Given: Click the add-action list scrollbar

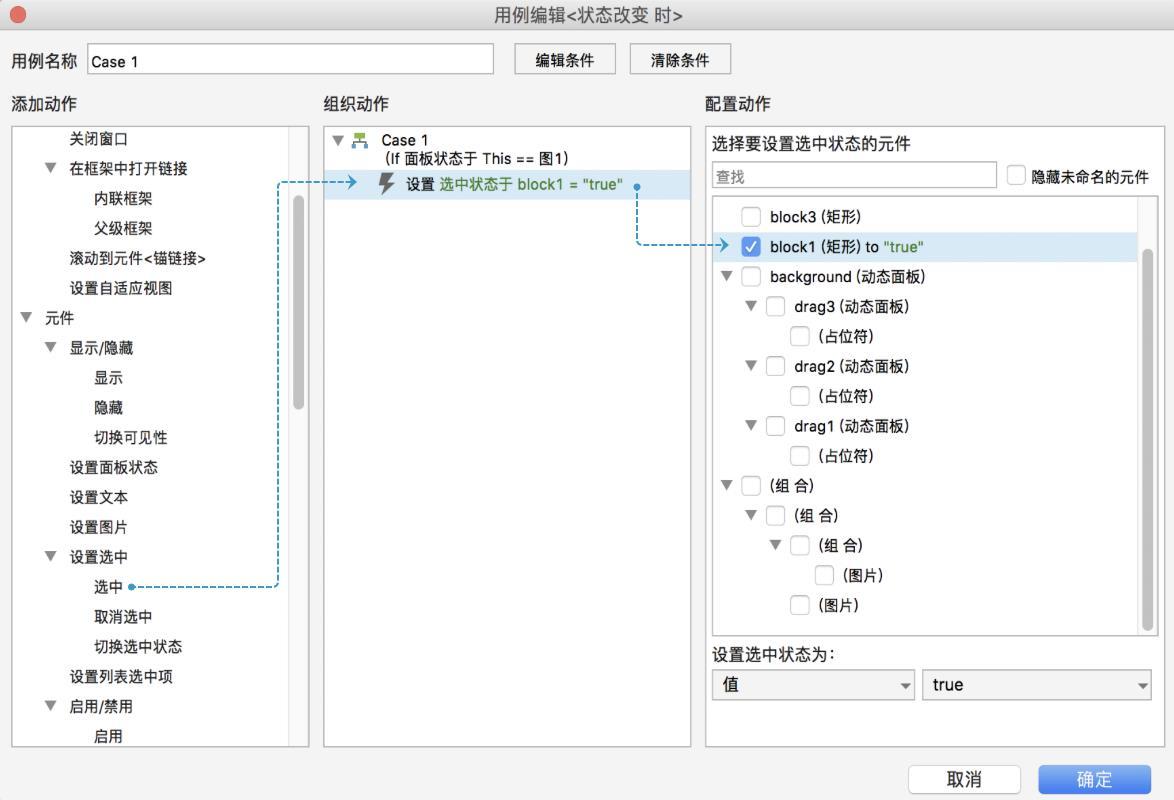Looking at the screenshot, I should [x=299, y=302].
